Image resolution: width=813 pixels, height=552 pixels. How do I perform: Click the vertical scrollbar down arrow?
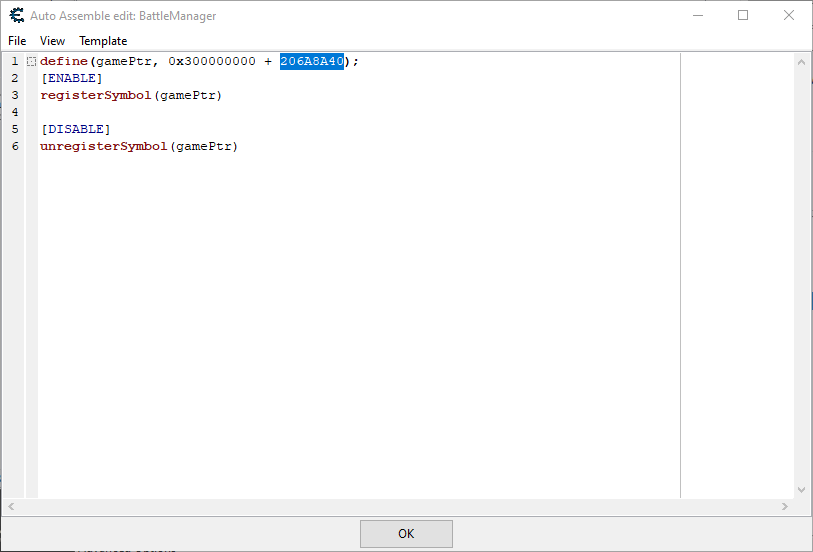coord(801,489)
